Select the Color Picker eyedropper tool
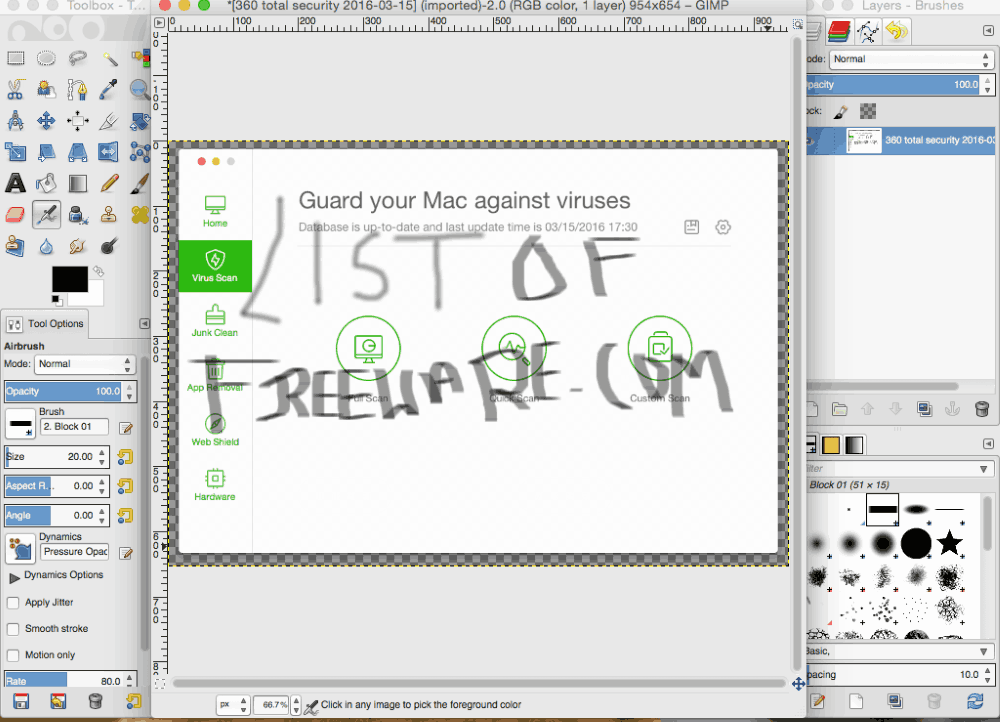1000x722 pixels. pos(110,89)
